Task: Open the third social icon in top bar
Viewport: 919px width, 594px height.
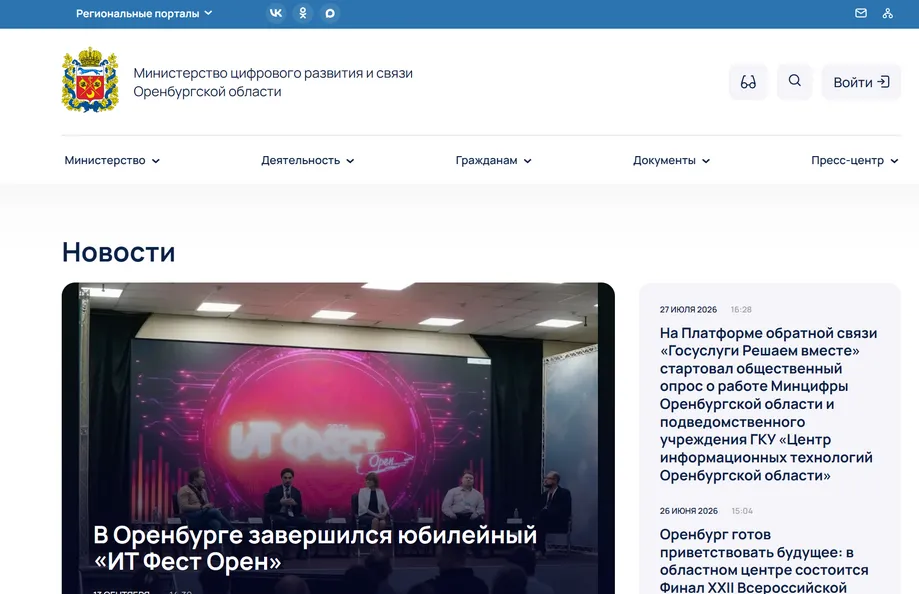Action: coord(330,13)
